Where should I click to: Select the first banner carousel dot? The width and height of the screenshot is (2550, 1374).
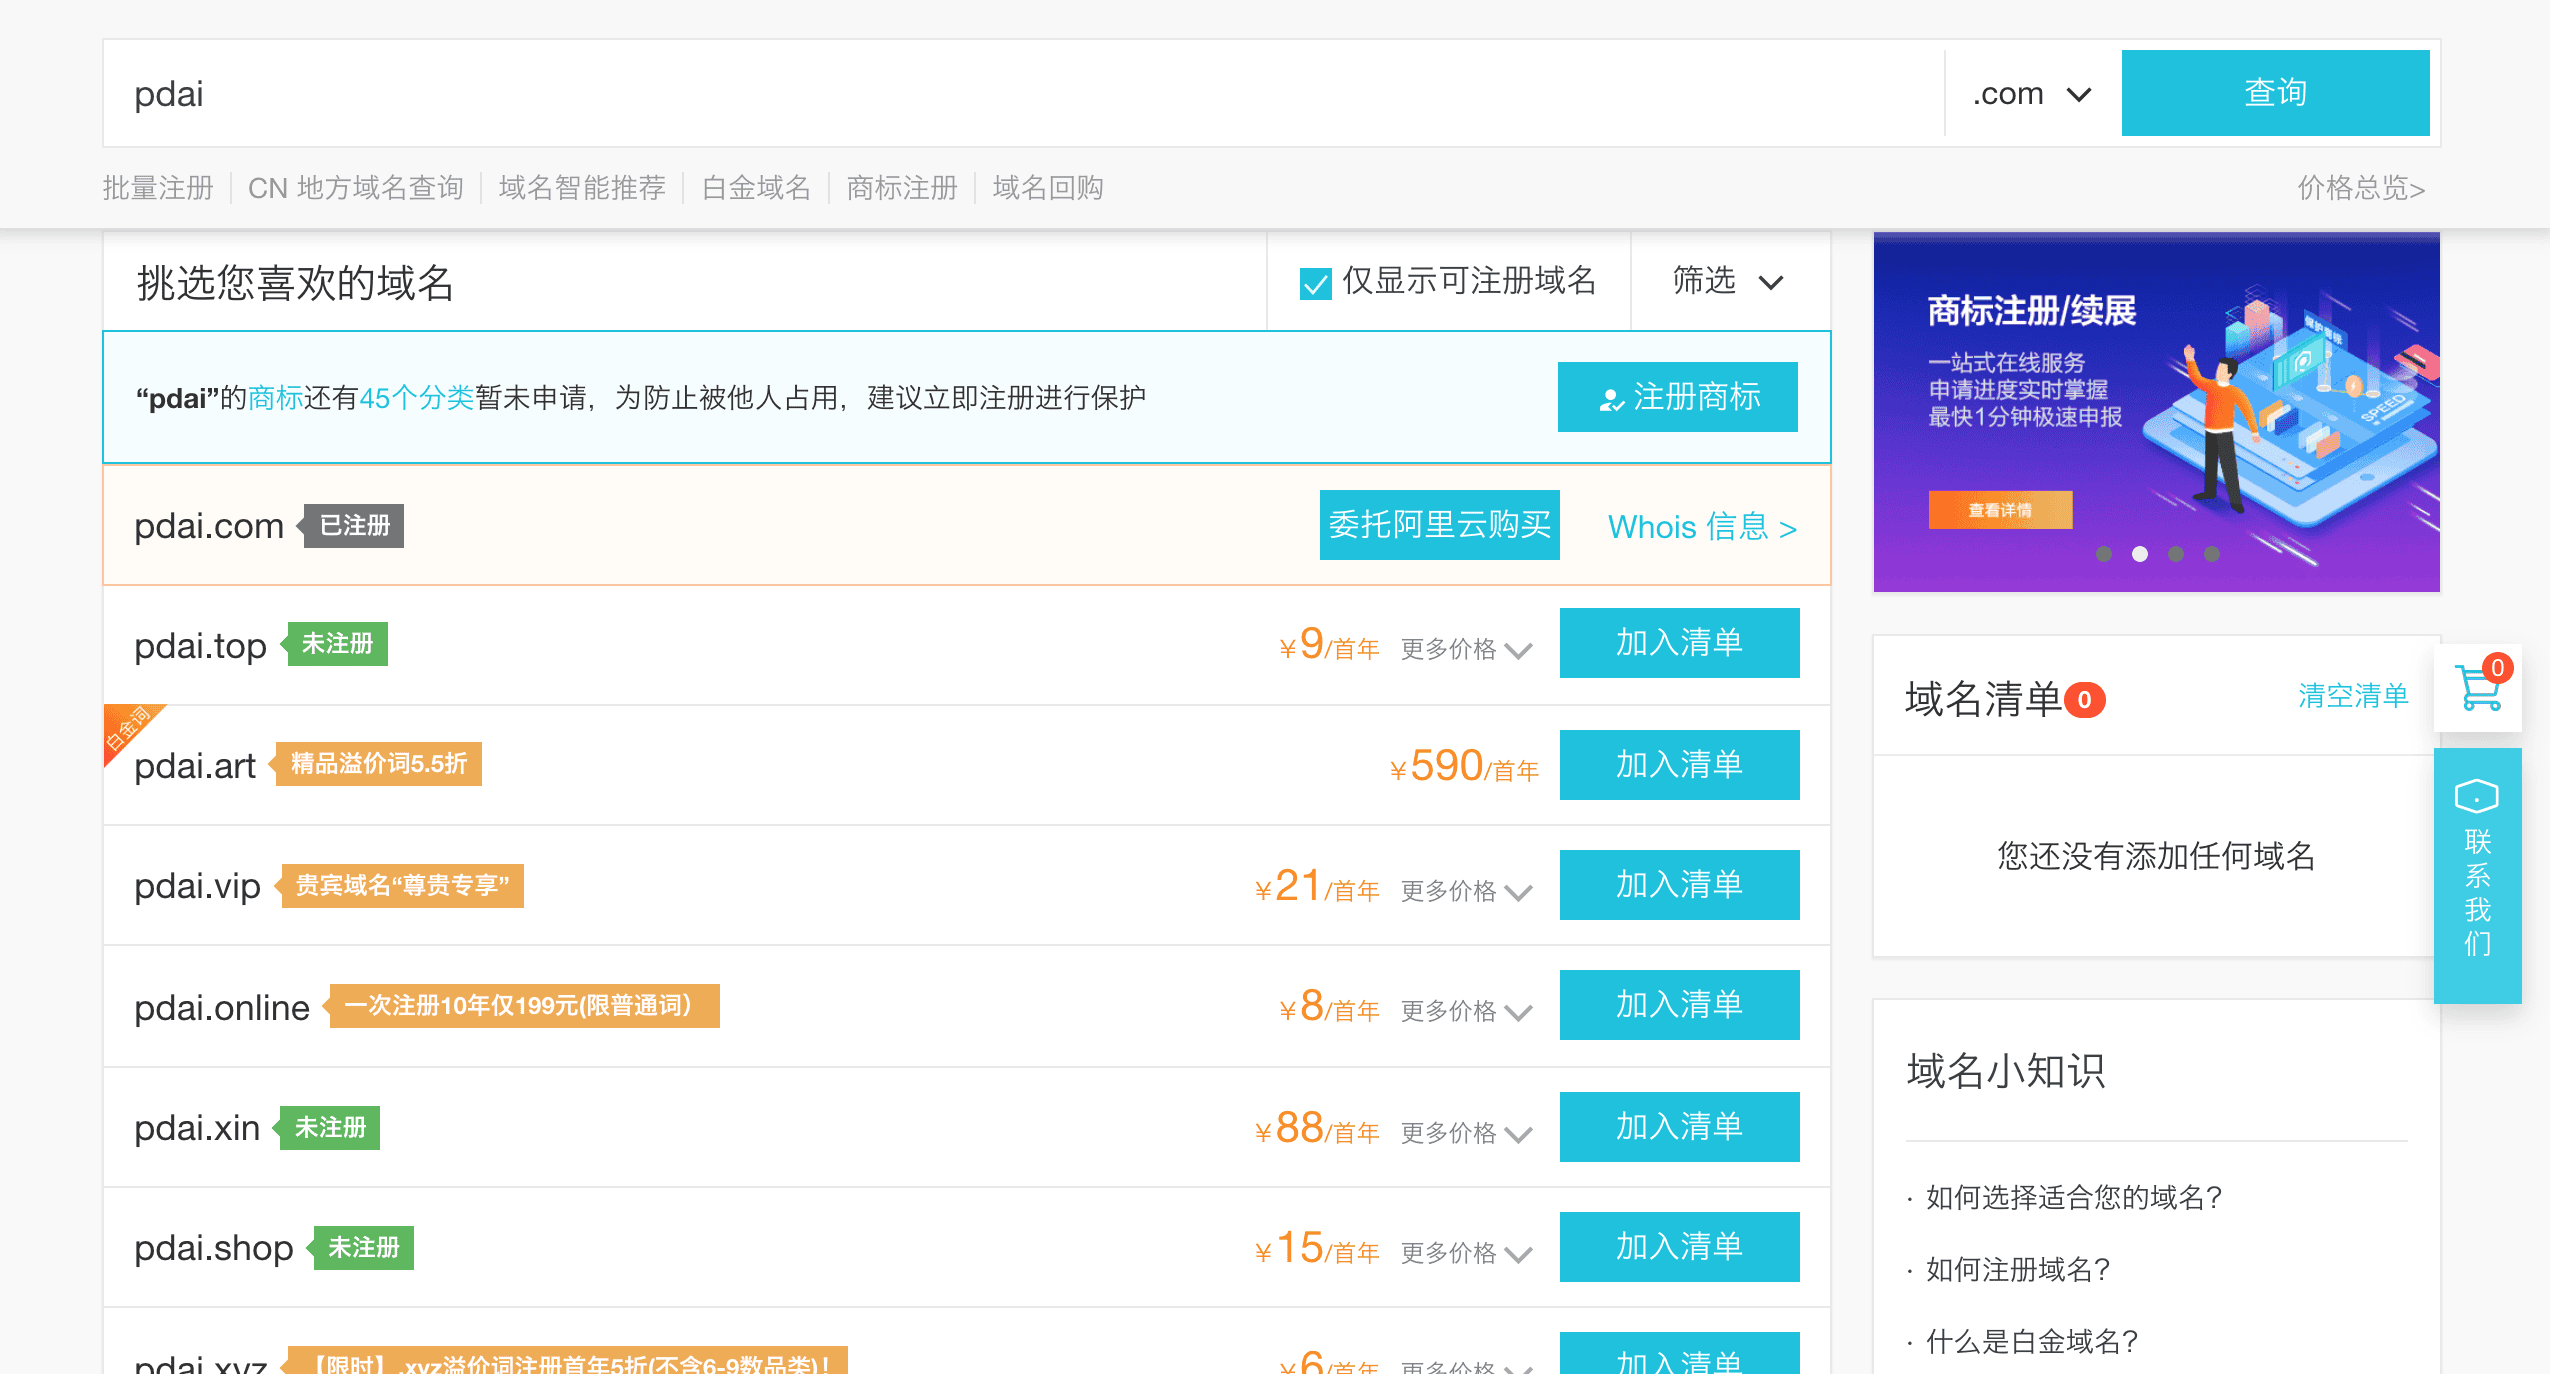[2104, 554]
